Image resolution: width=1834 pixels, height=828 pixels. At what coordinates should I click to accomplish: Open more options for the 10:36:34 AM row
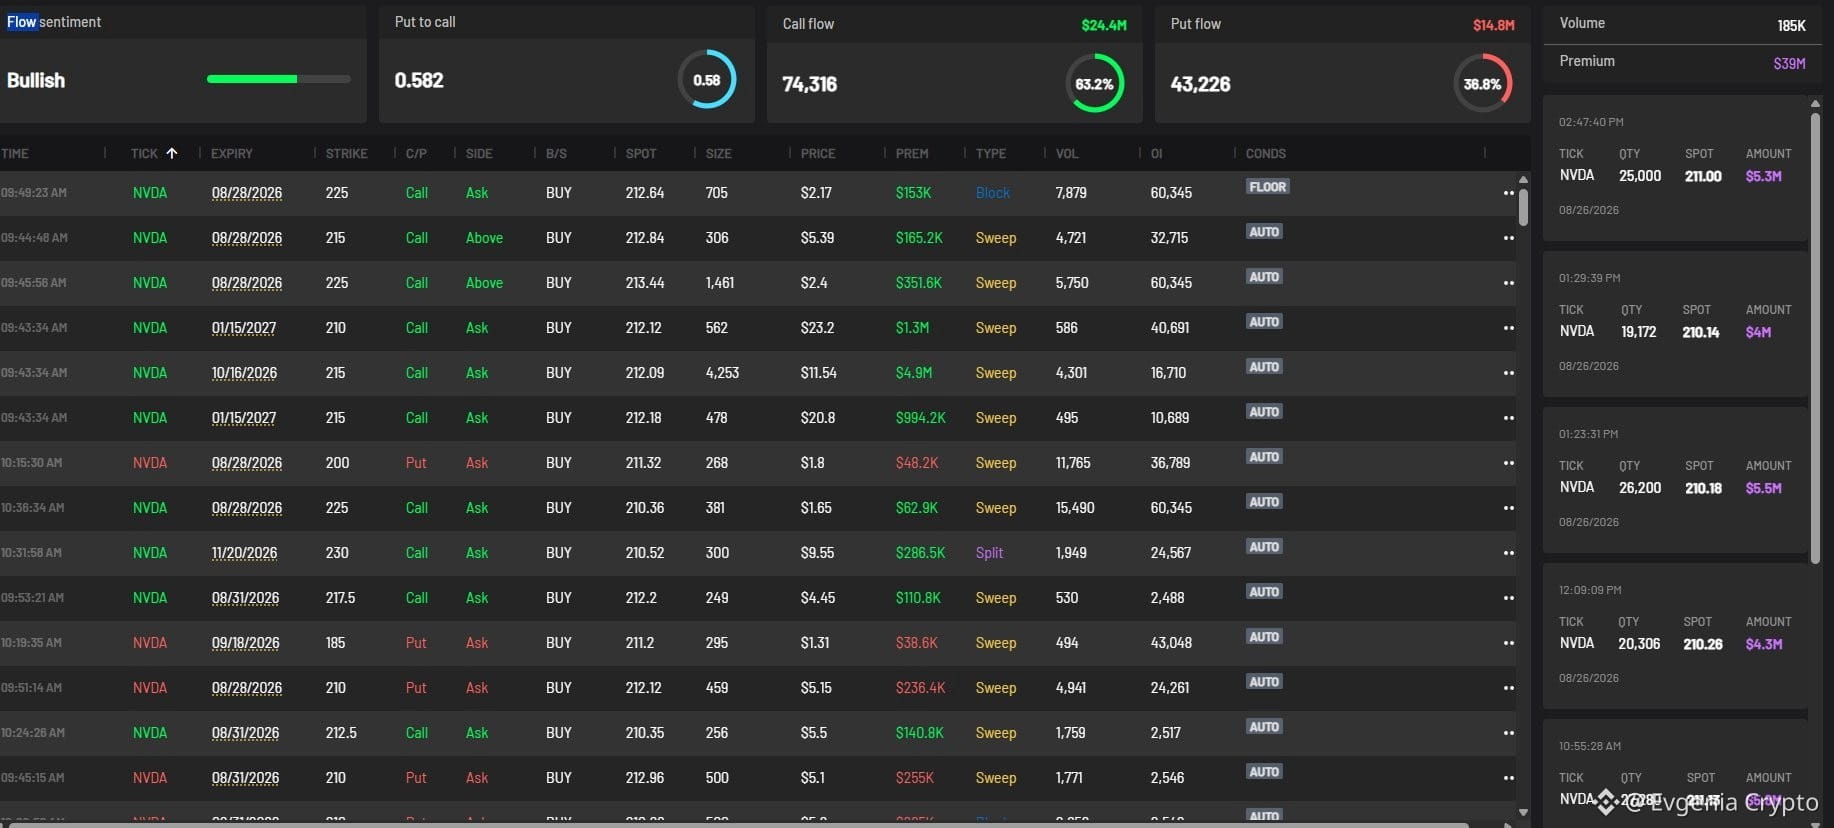pyautogui.click(x=1508, y=508)
